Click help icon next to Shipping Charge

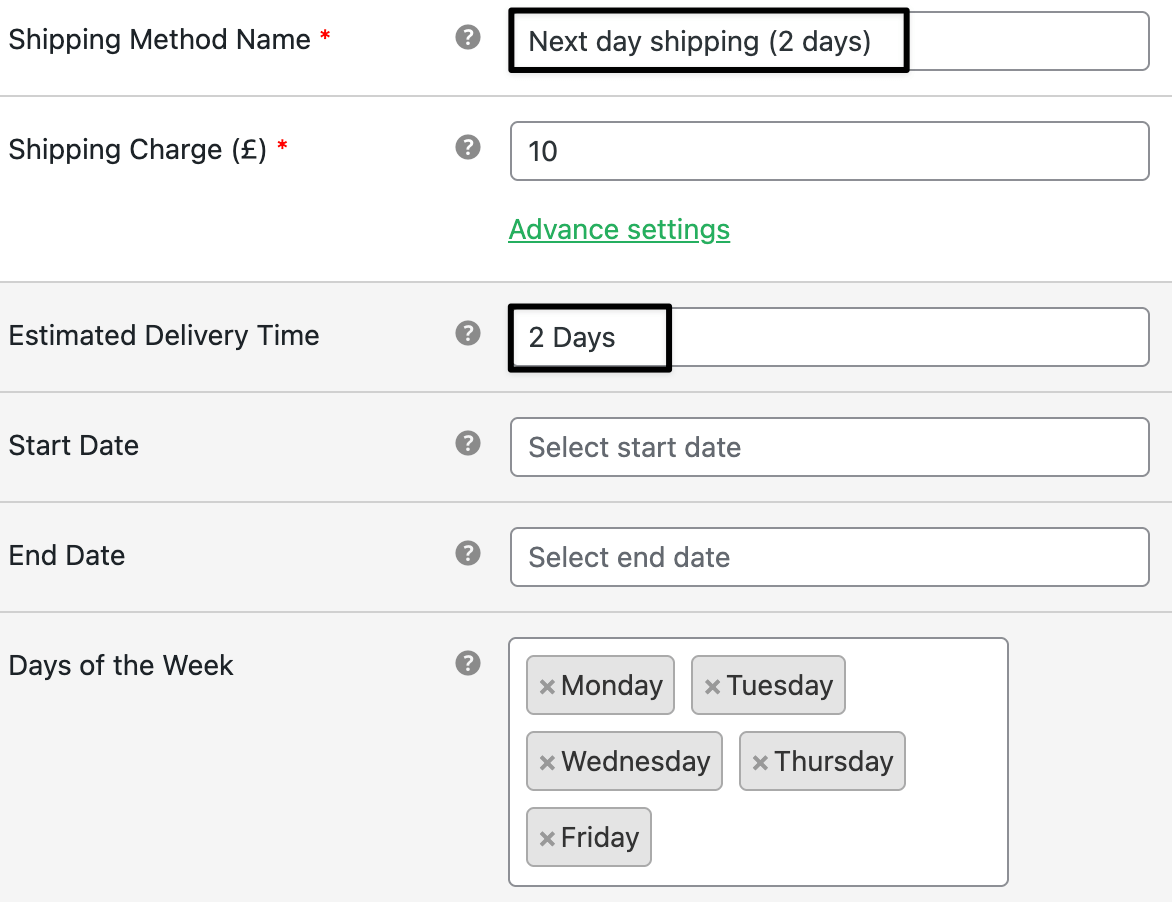click(x=468, y=146)
